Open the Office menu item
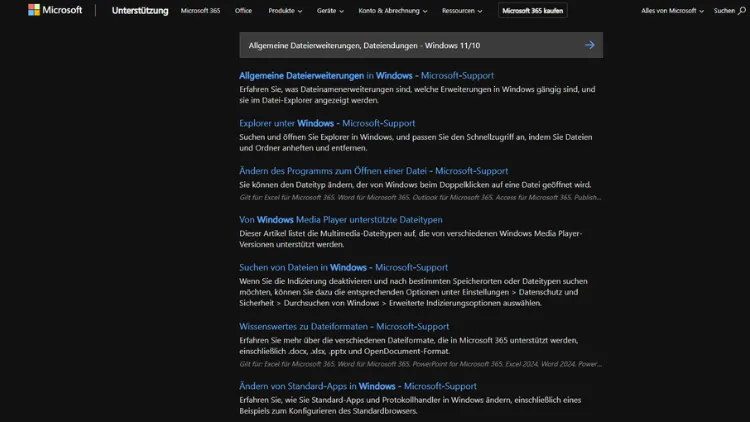The image size is (750, 422). [243, 11]
